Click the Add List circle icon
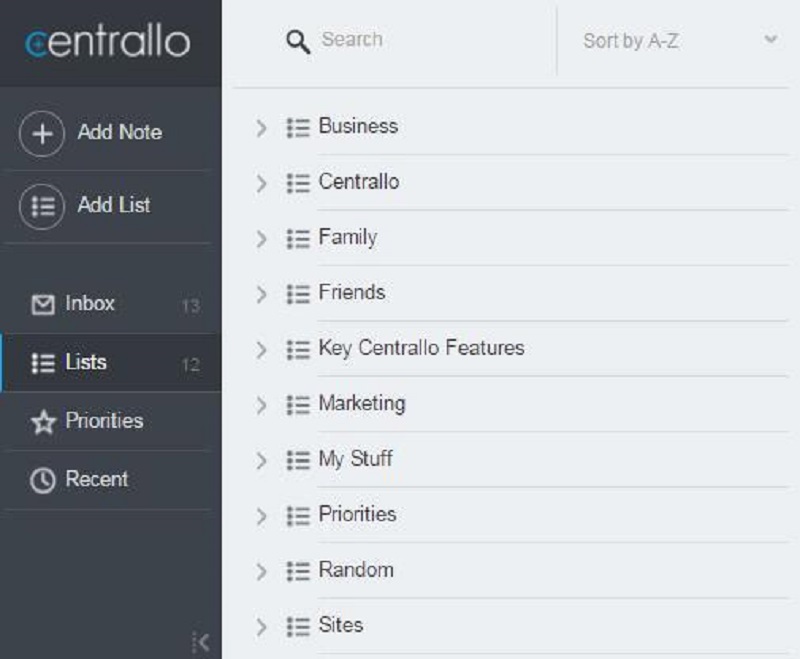The width and height of the screenshot is (800, 659). tap(42, 207)
